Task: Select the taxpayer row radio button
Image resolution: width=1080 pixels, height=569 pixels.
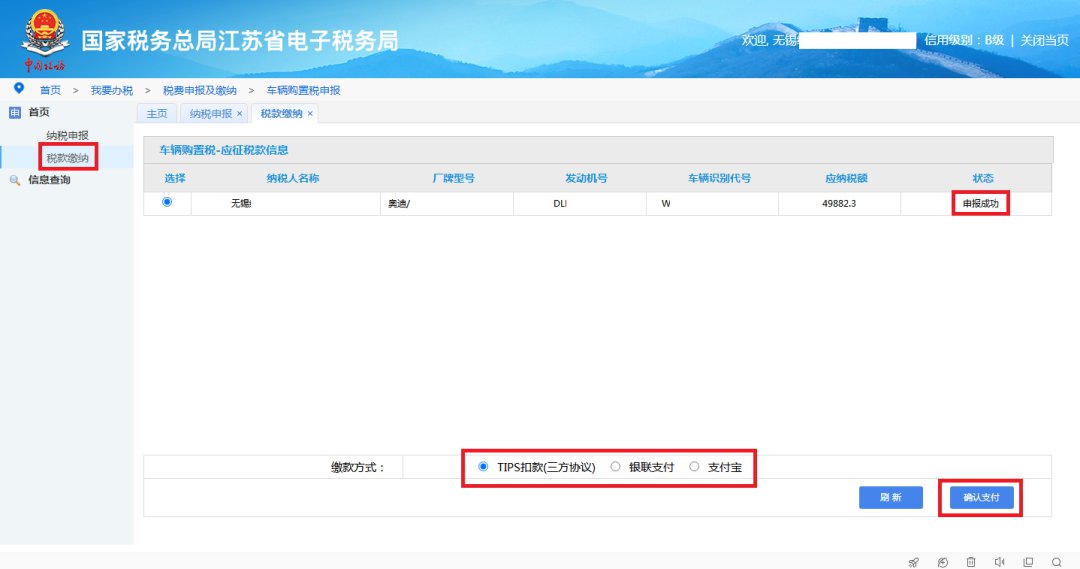Action: tap(167, 202)
